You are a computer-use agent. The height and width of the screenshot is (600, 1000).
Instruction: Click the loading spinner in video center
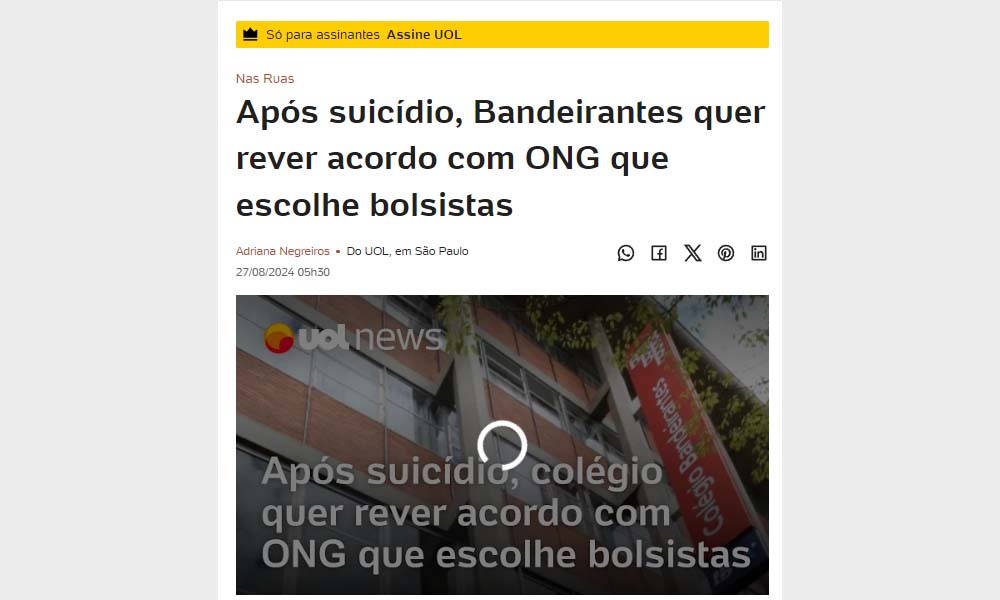503,445
